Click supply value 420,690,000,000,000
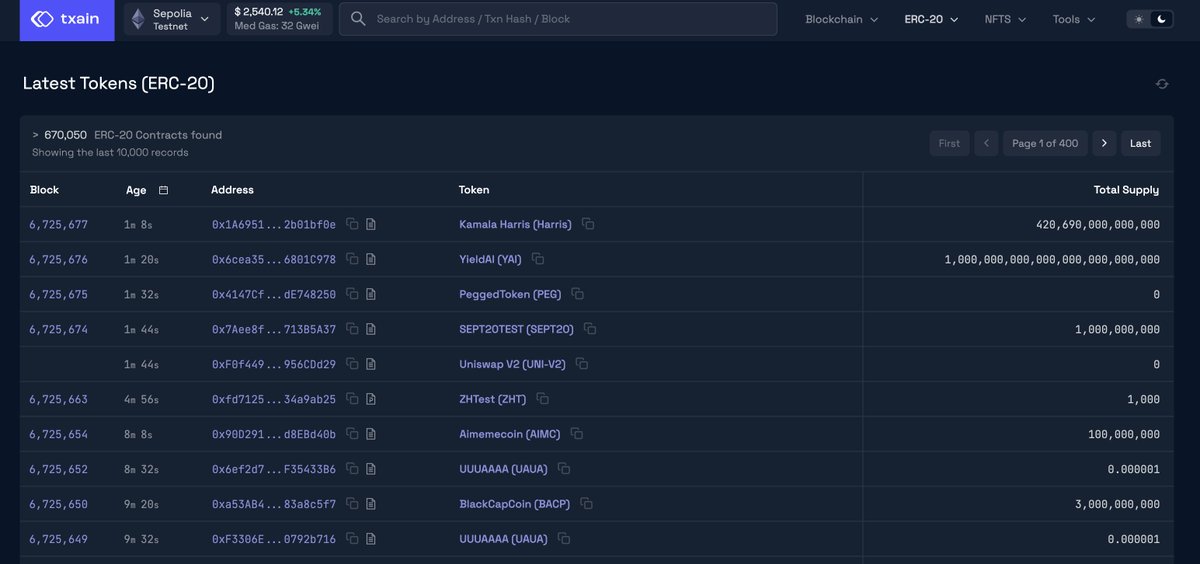The height and width of the screenshot is (564, 1200). (1097, 225)
